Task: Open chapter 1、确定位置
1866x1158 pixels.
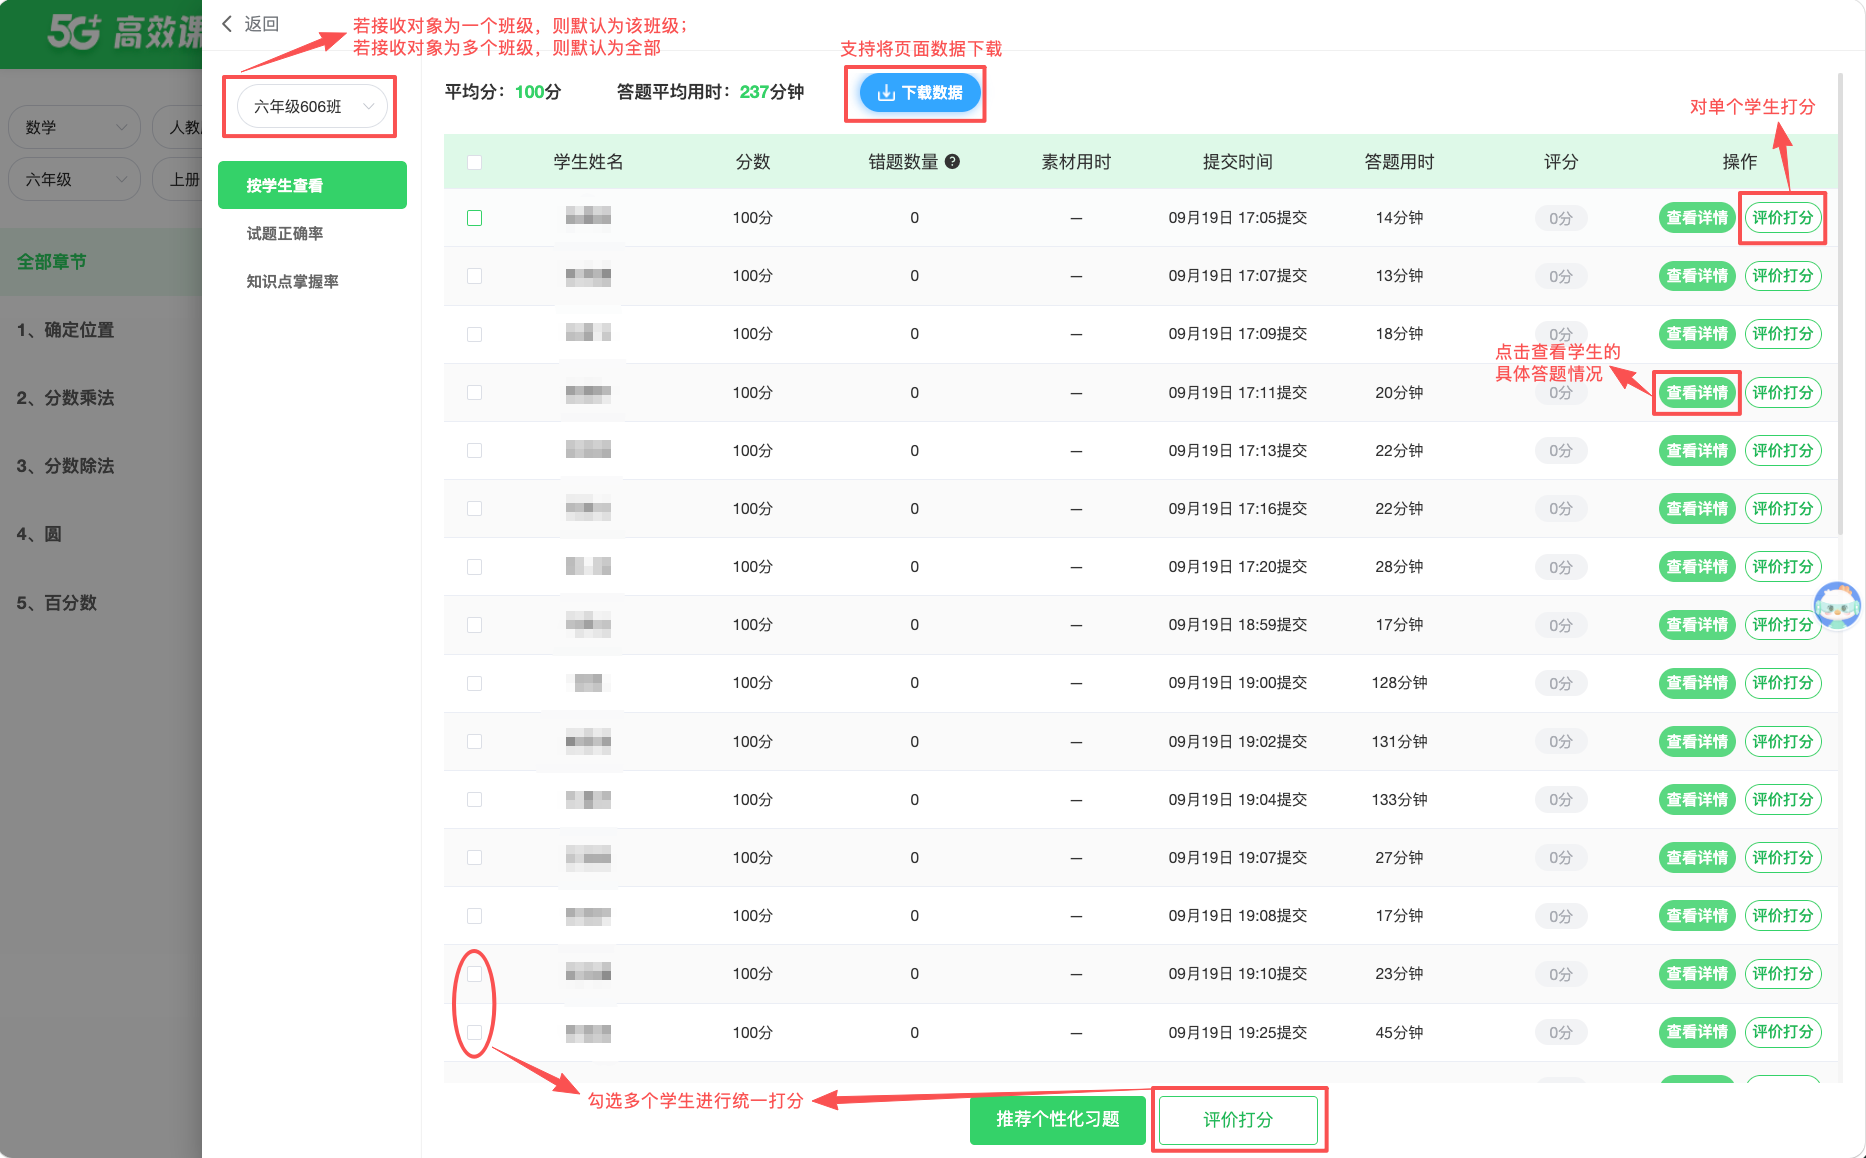Action: pyautogui.click(x=65, y=330)
